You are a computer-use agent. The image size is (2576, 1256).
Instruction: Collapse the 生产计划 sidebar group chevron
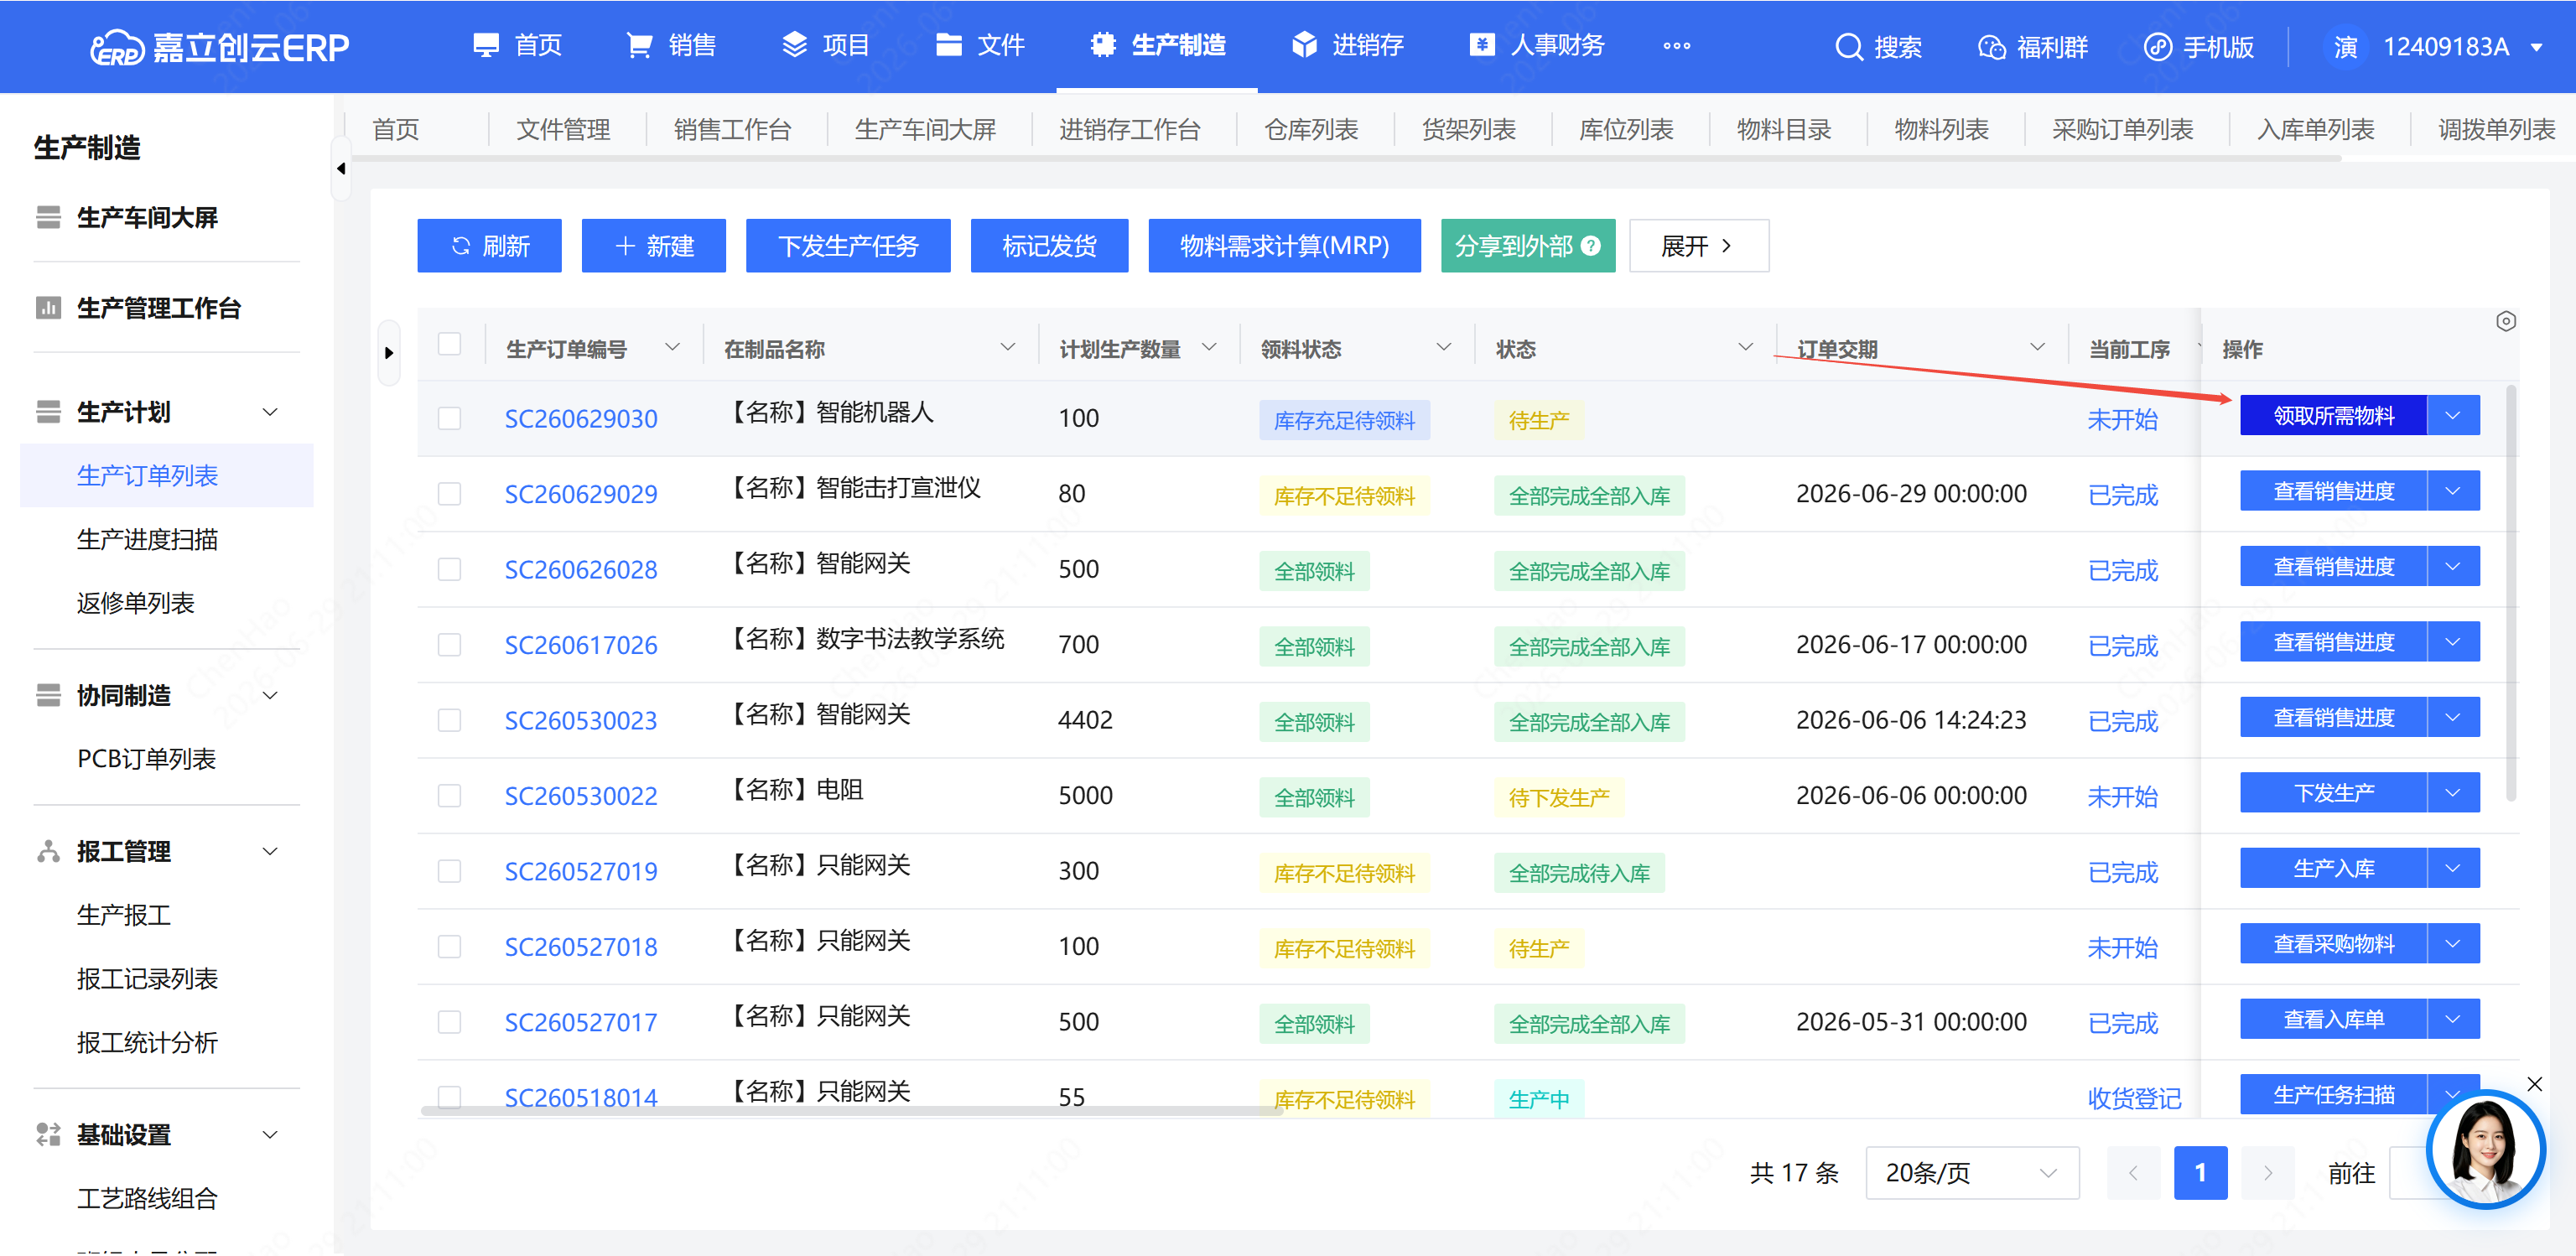click(270, 412)
